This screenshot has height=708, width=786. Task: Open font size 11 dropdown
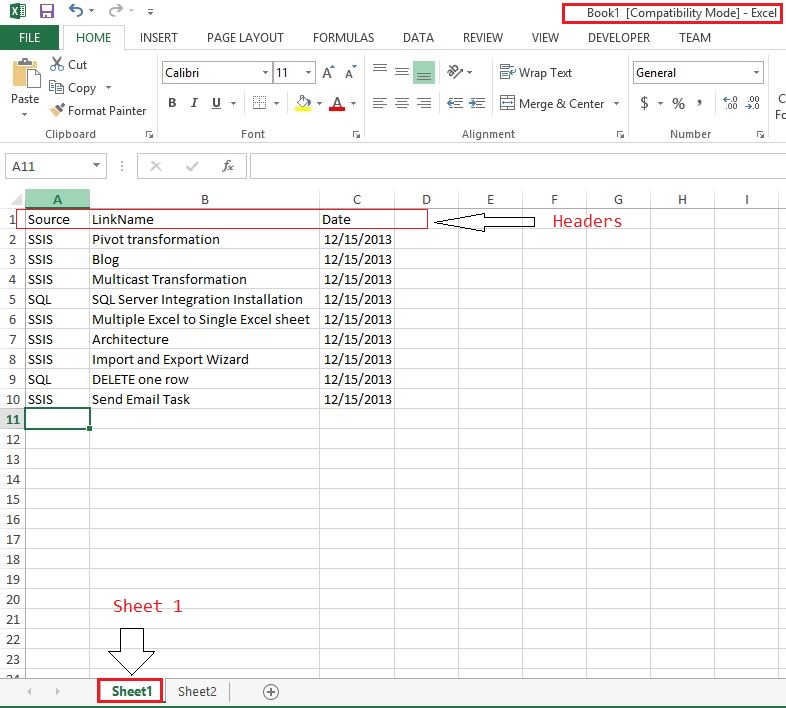[309, 73]
